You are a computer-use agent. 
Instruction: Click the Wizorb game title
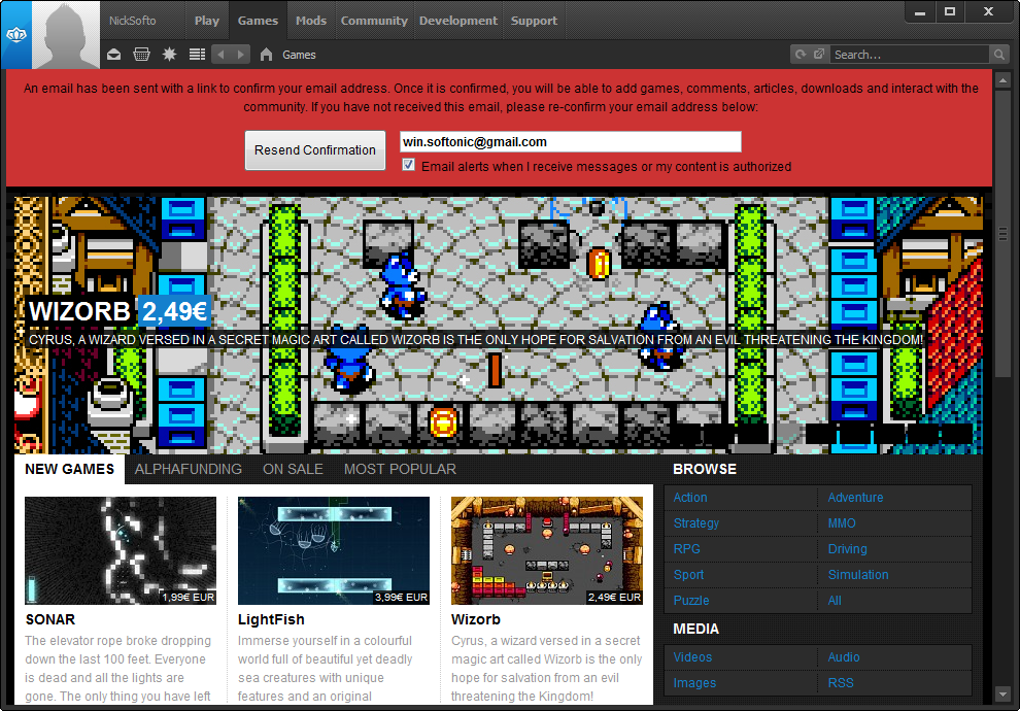(476, 619)
